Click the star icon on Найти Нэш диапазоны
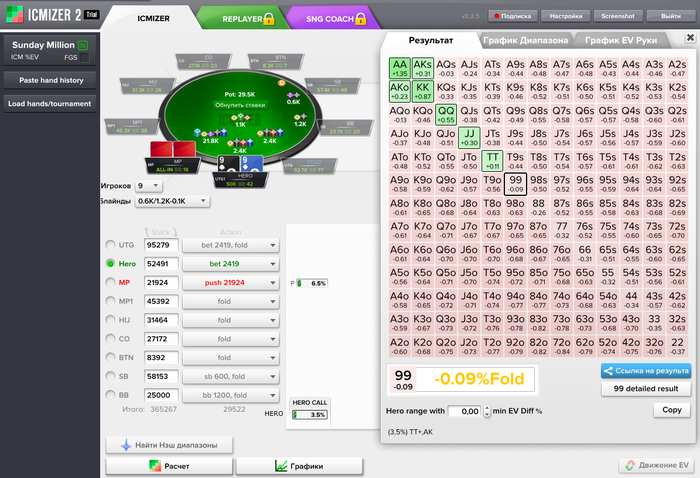This screenshot has height=478, width=700. (x=126, y=445)
